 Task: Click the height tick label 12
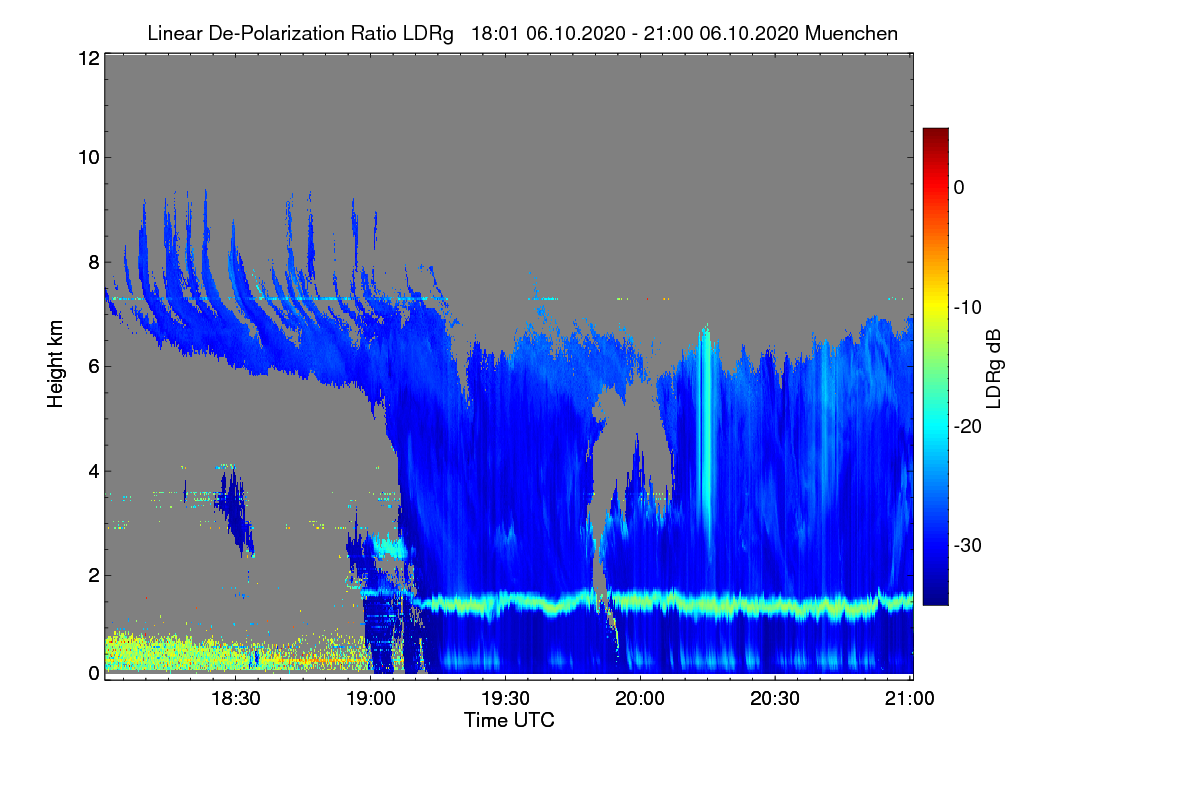pyautogui.click(x=87, y=58)
